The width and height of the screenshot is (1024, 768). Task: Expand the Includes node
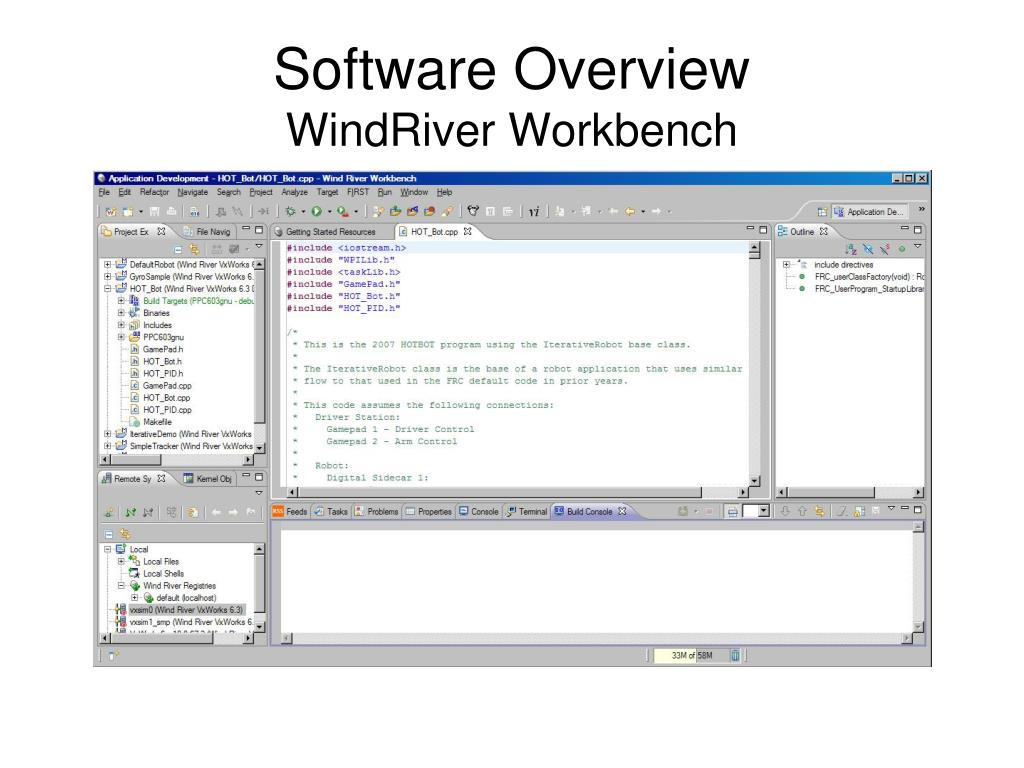point(121,325)
